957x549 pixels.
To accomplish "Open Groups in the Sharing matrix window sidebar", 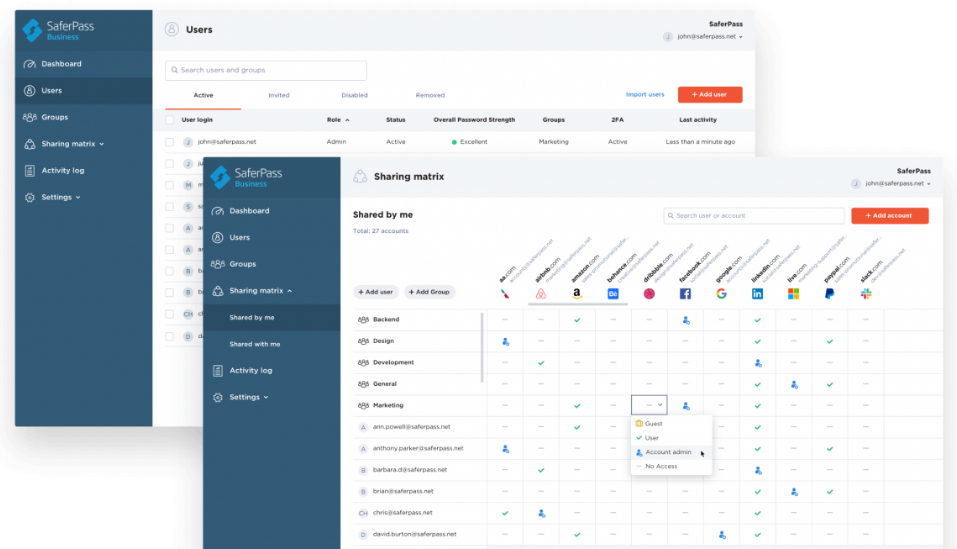I will coord(242,264).
